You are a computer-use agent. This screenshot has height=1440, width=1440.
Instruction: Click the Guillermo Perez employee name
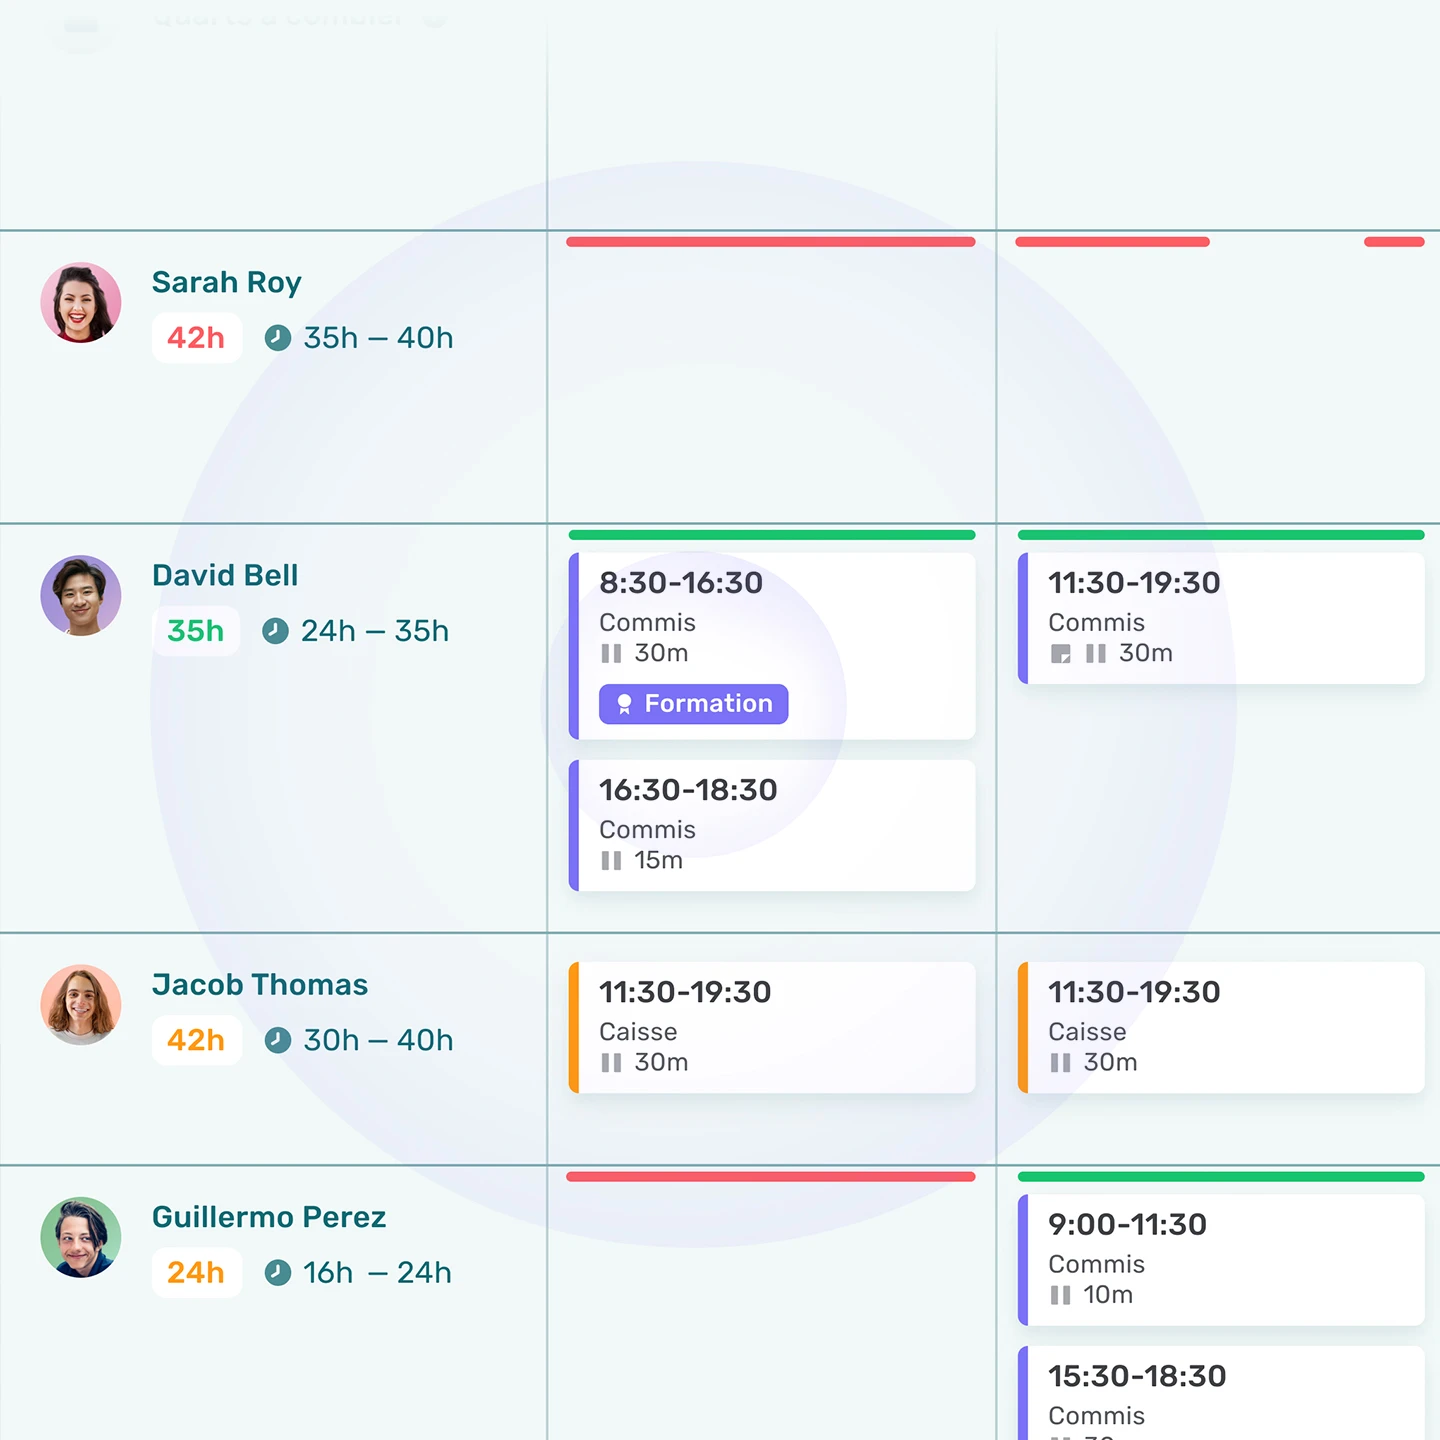coord(269,1217)
